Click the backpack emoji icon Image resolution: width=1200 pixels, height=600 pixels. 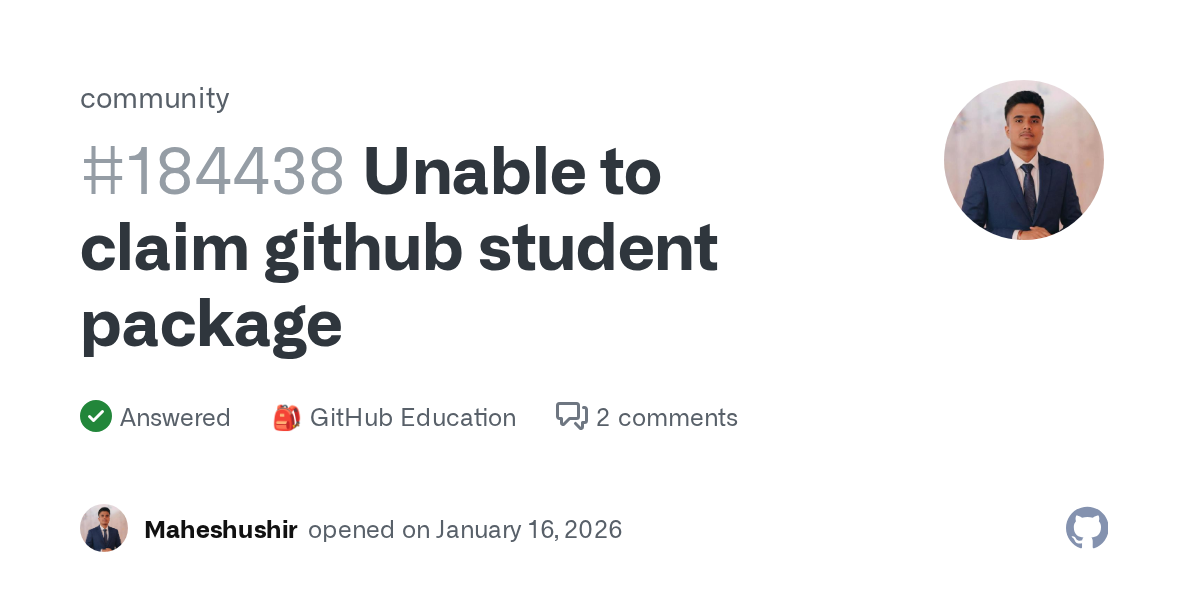[x=287, y=417]
